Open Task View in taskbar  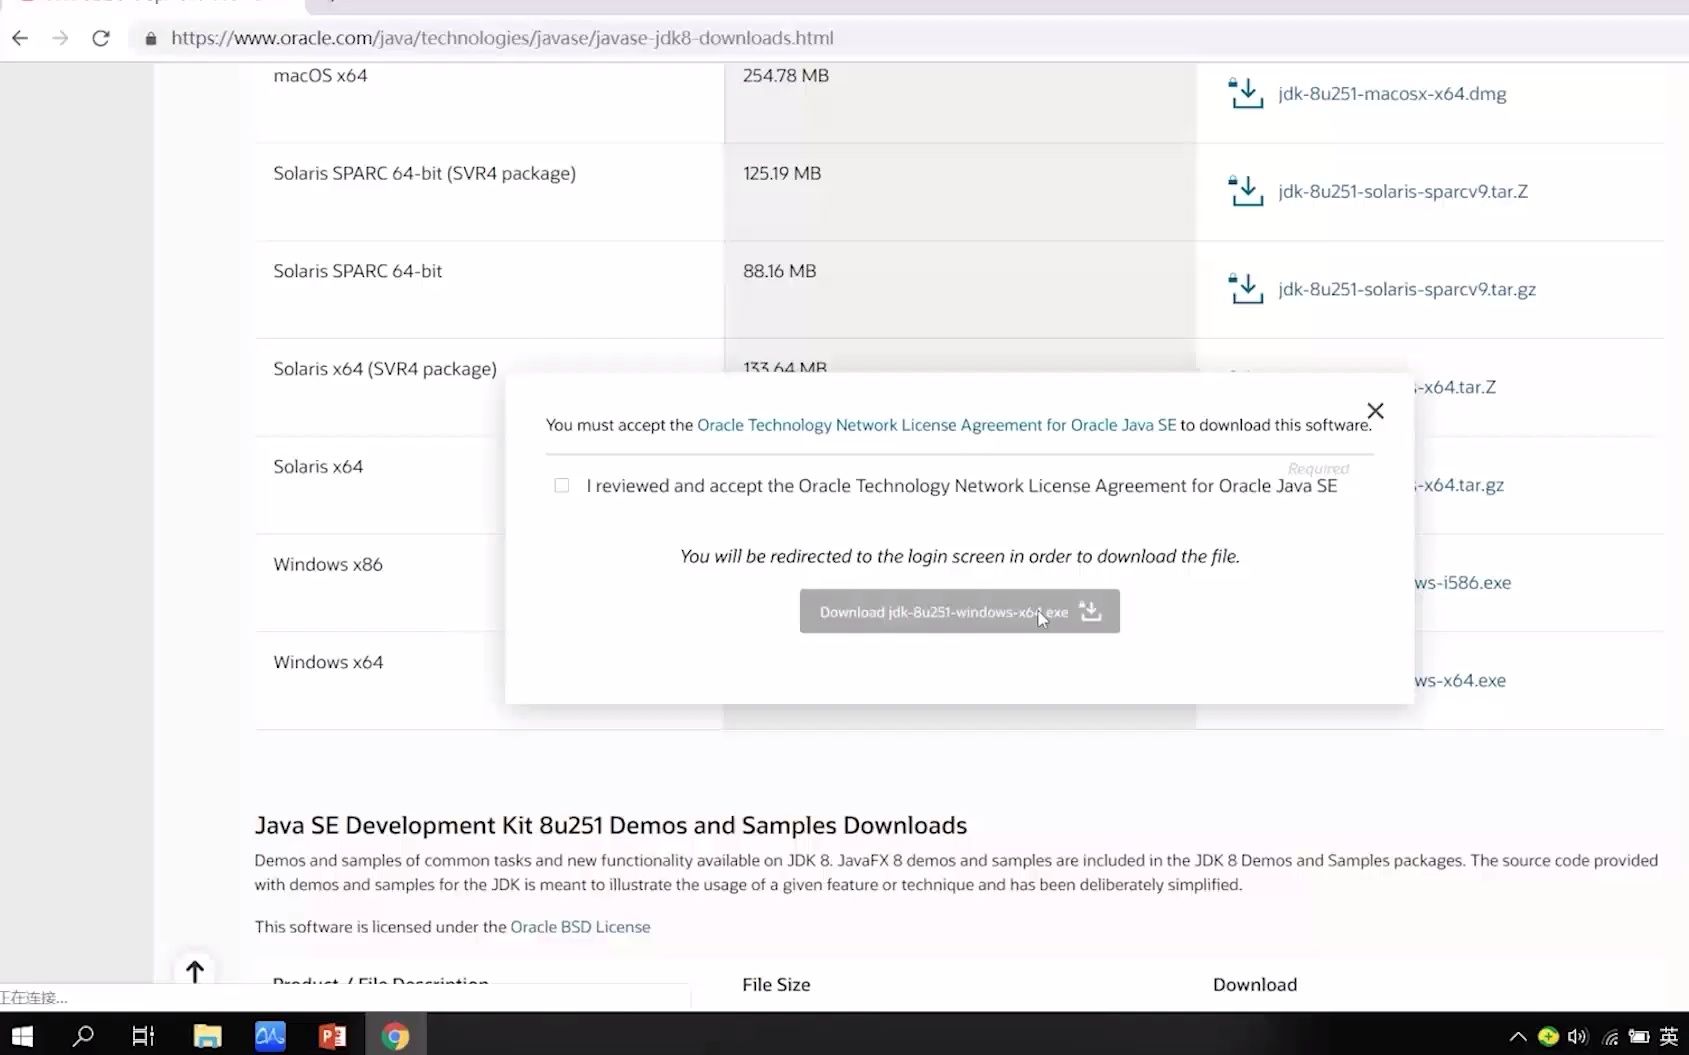point(143,1036)
